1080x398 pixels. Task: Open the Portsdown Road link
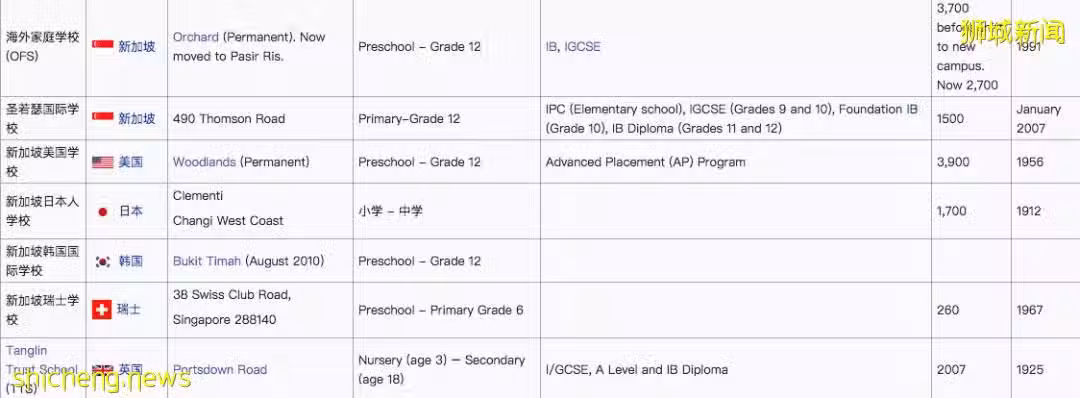220,370
